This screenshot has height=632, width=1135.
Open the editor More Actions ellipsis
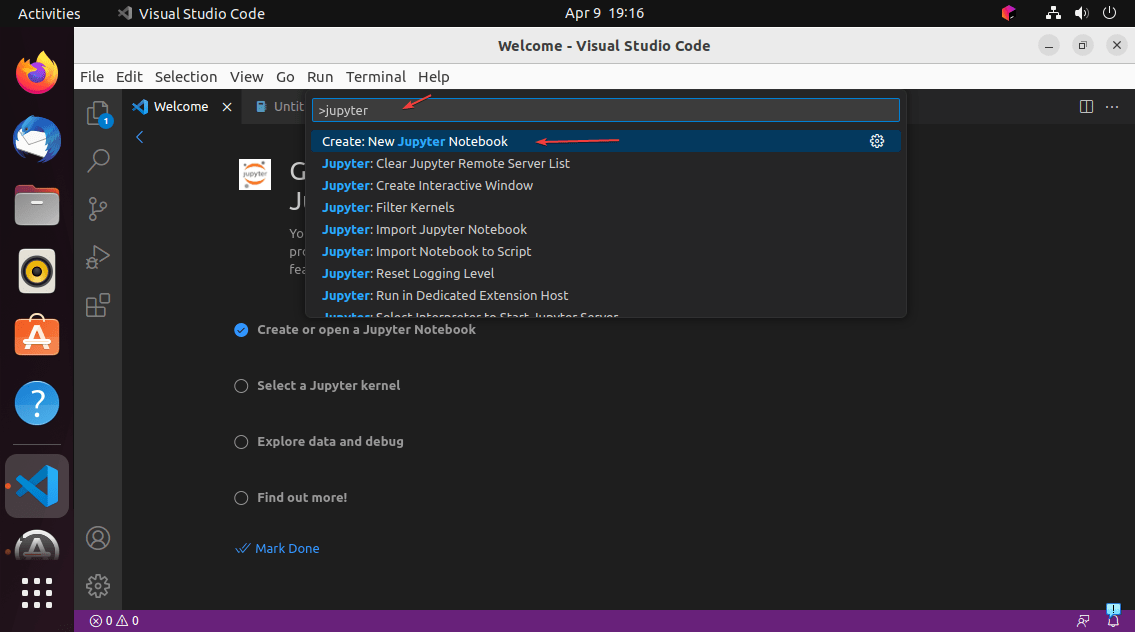1112,106
